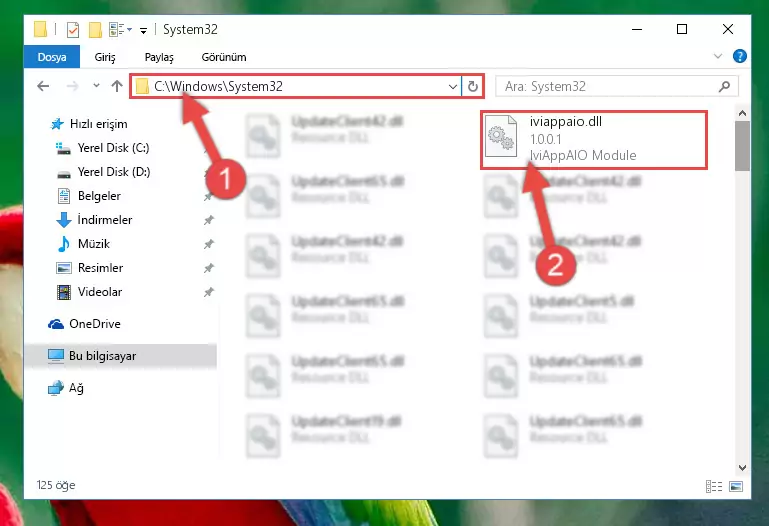Open Müzik folder in sidebar
769x526 pixels.
click(83, 244)
